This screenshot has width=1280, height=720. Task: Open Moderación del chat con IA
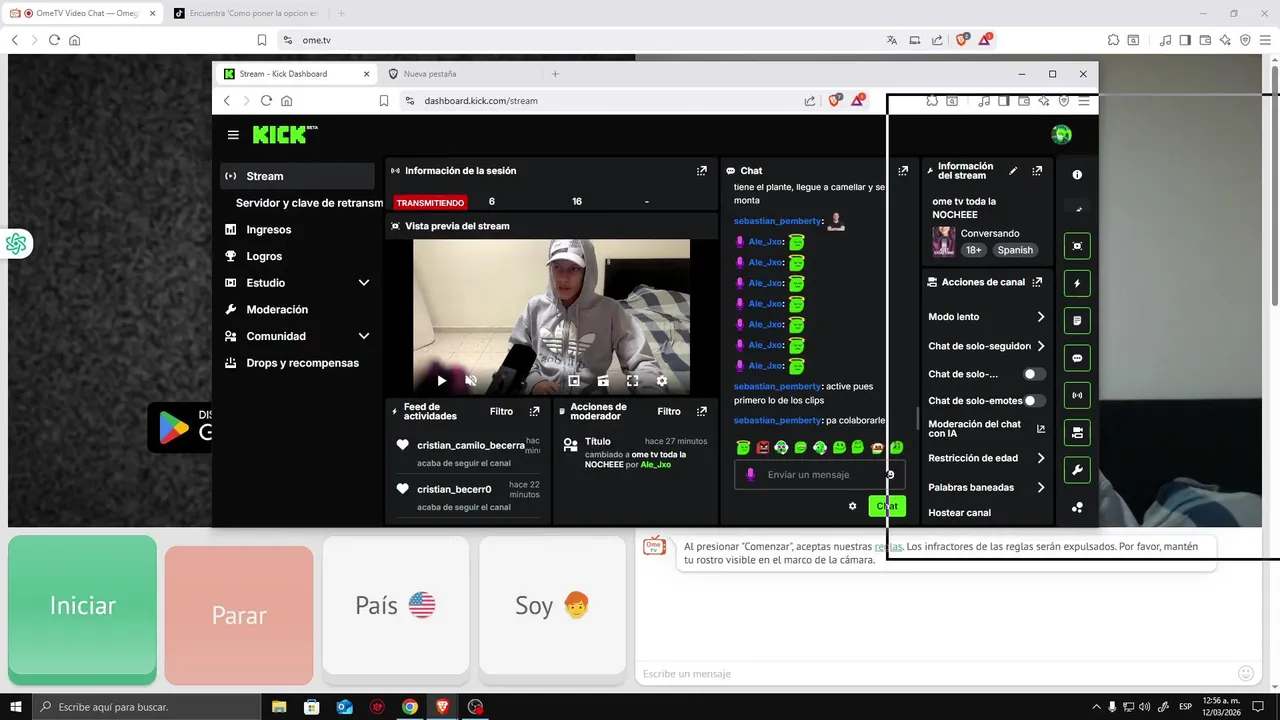(x=986, y=429)
